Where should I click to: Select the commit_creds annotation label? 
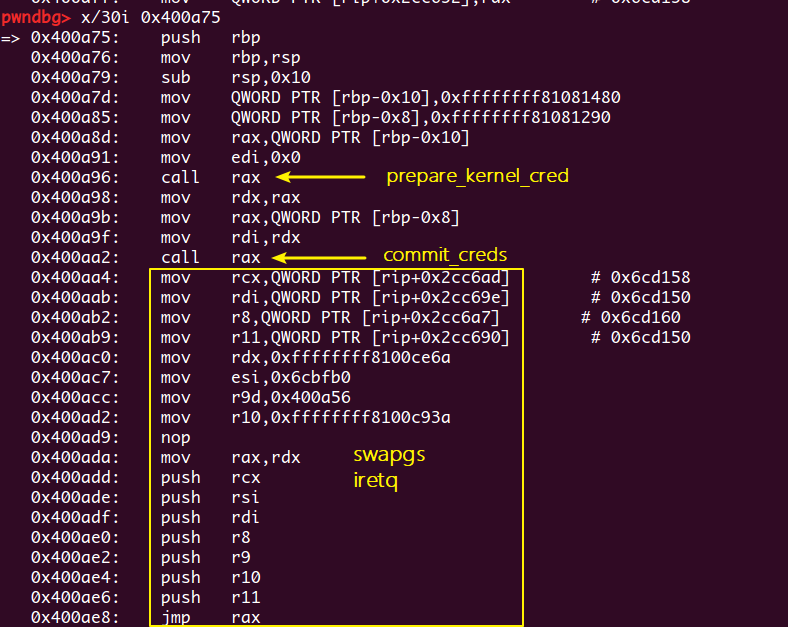click(445, 255)
